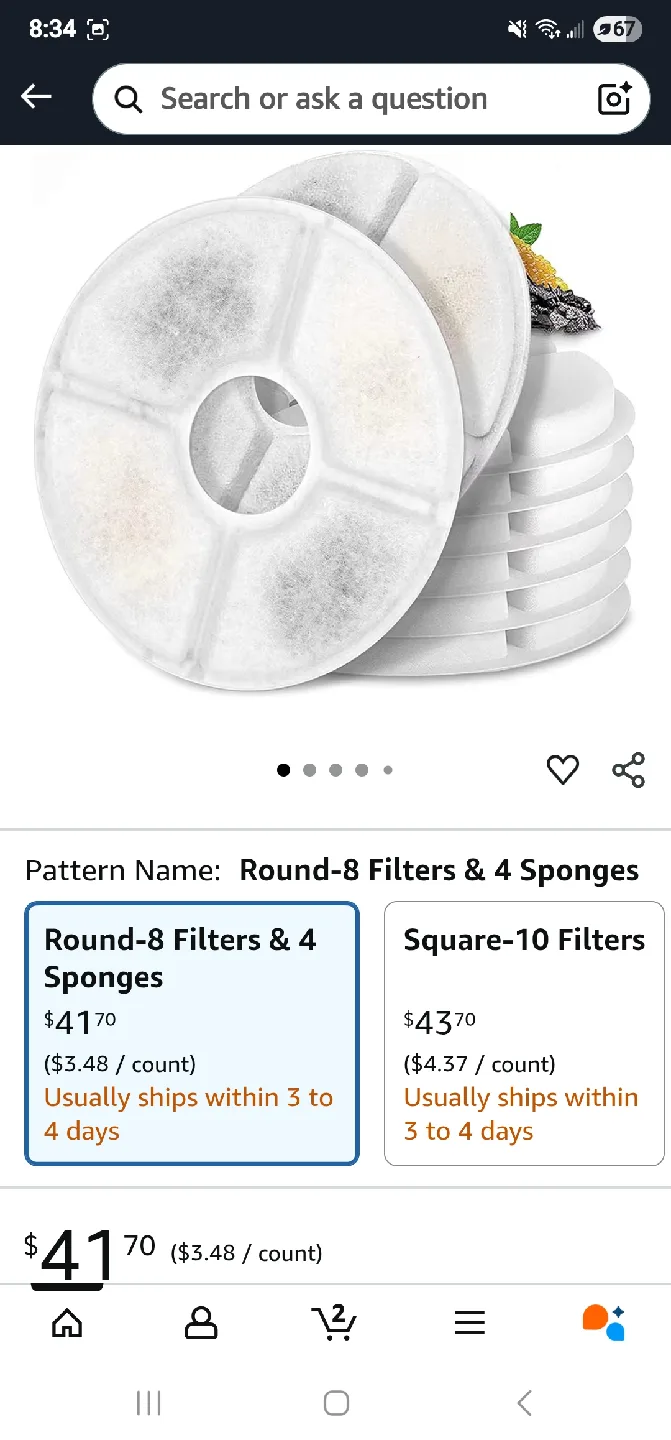
Task: Open the hamburger menu in bottom navigation
Action: point(469,1322)
